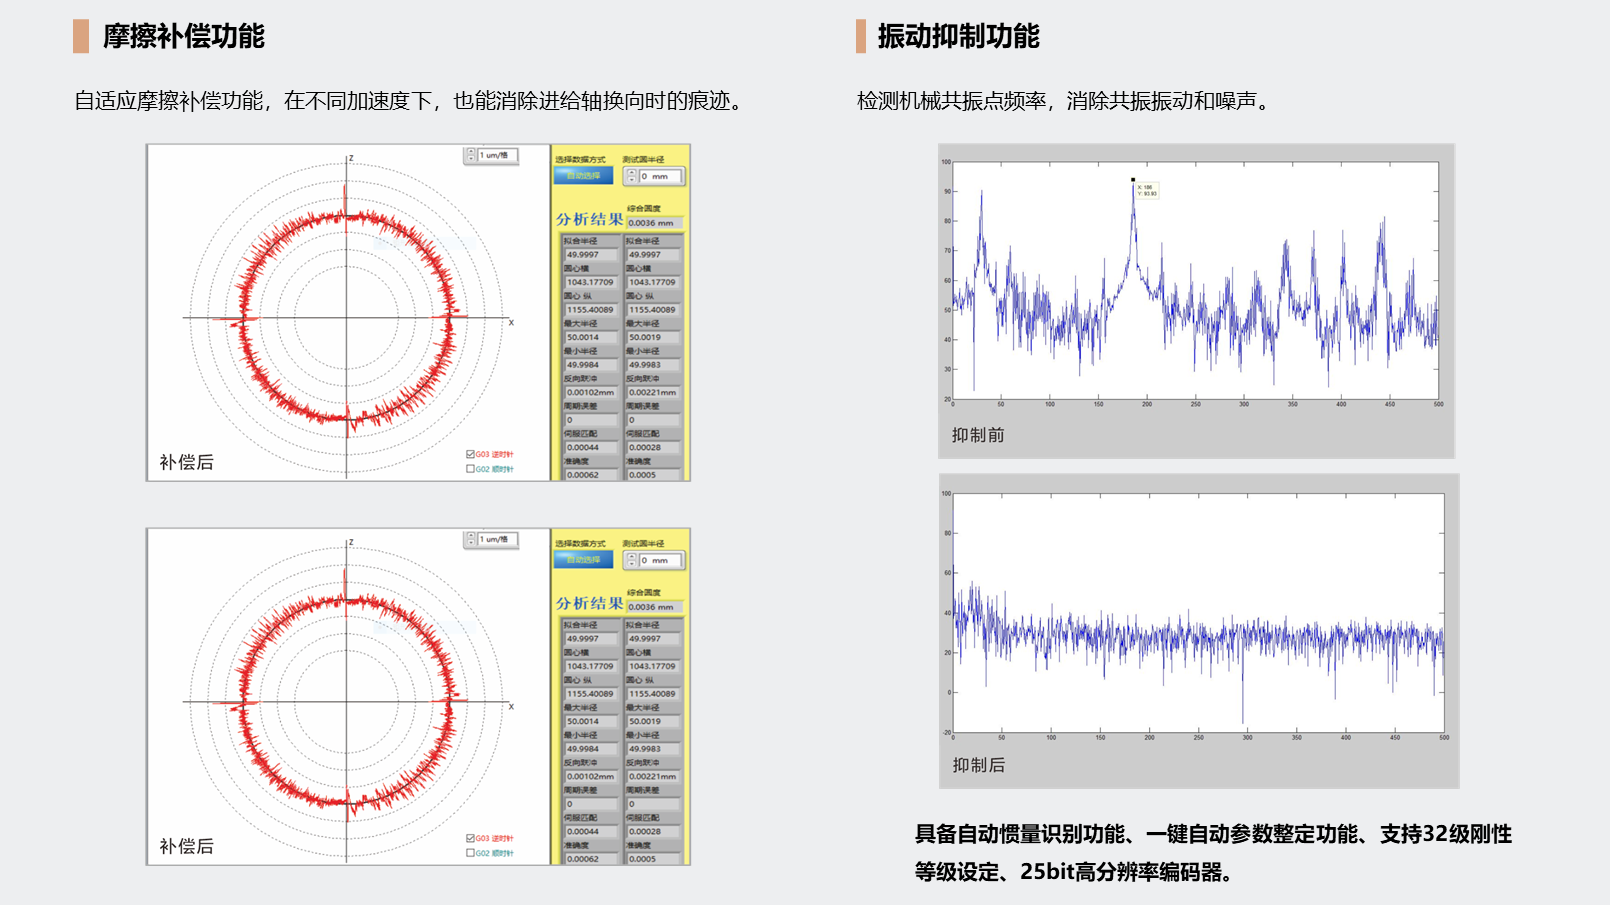
Task: Click the X/Y data tip label on spectrum
Action: point(1147,190)
